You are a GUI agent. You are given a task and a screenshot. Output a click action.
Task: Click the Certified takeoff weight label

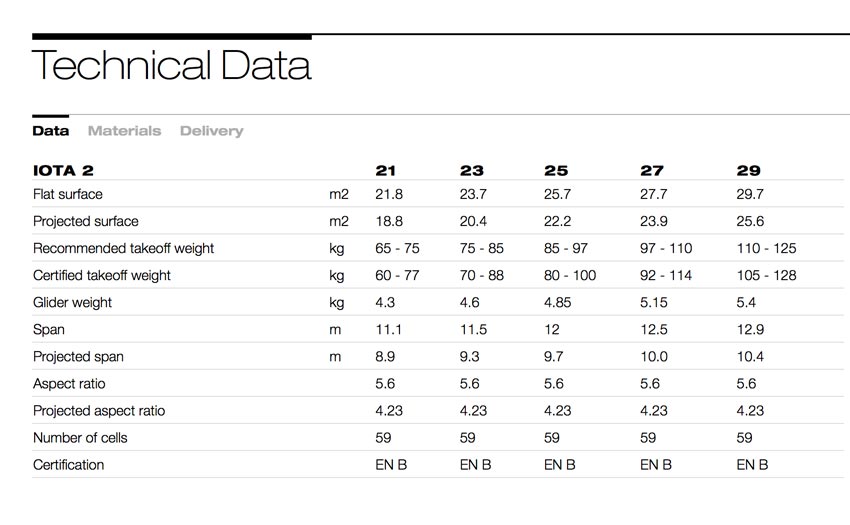tap(101, 276)
